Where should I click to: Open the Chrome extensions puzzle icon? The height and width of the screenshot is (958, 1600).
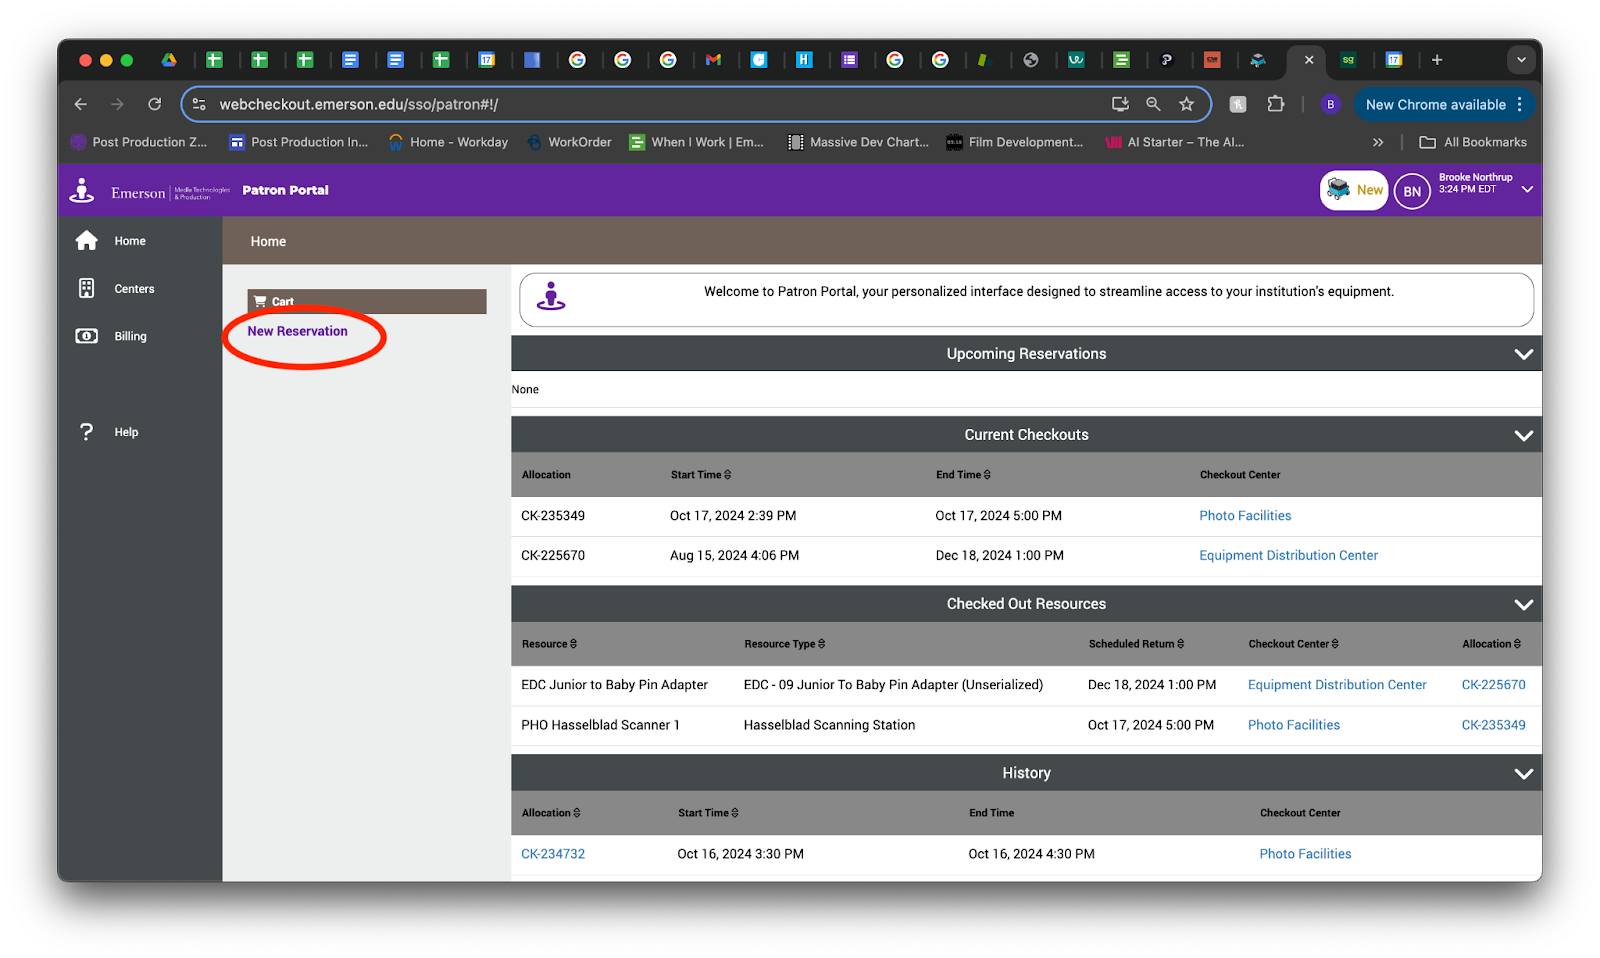tap(1275, 104)
